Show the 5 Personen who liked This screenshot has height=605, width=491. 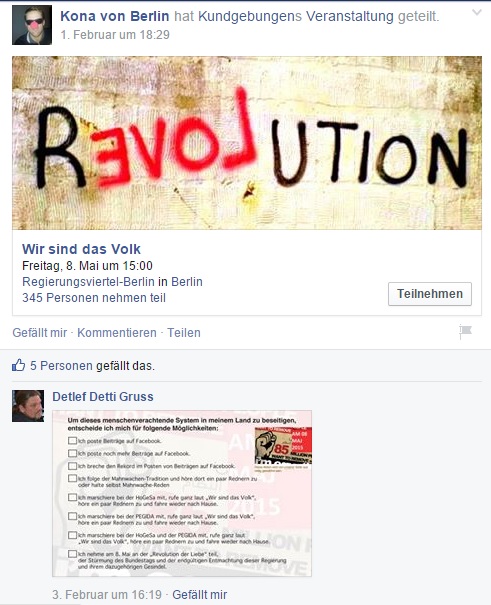(61, 365)
